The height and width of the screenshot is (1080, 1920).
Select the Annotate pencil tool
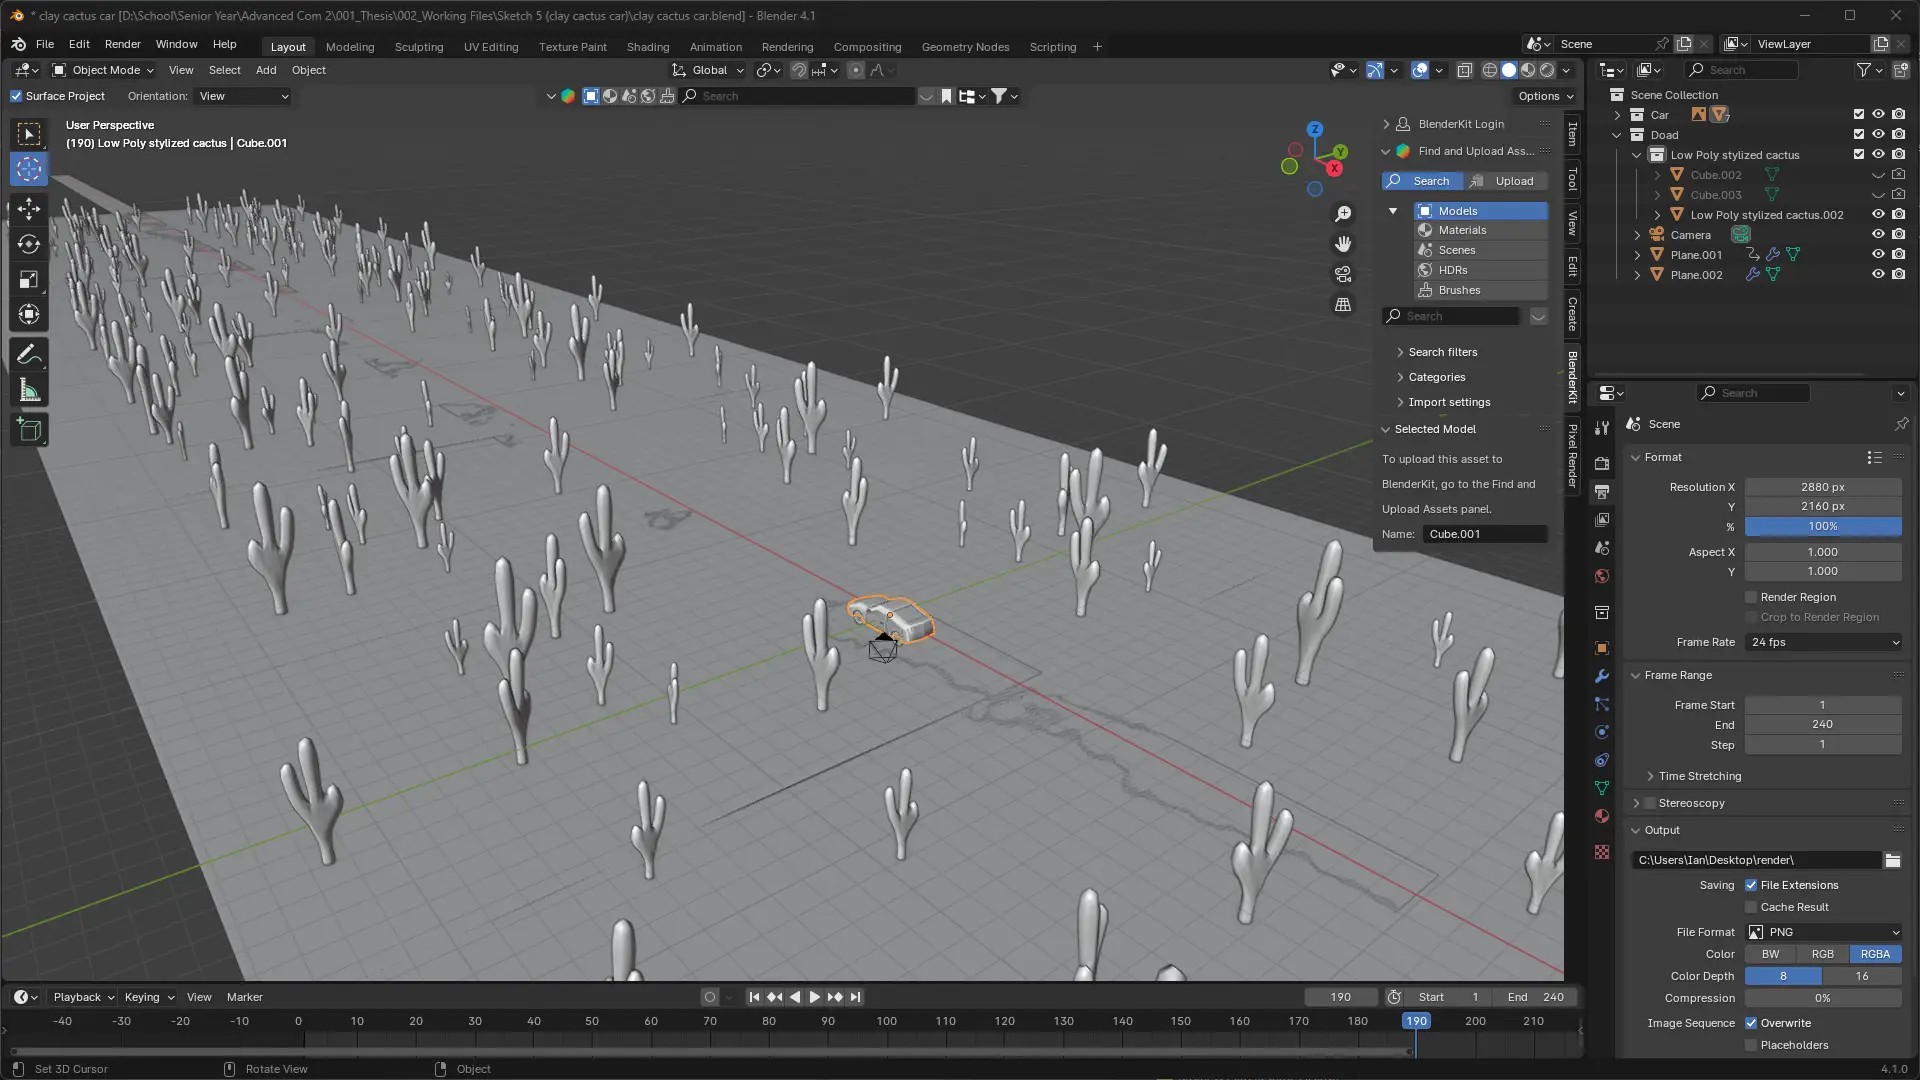click(x=29, y=355)
